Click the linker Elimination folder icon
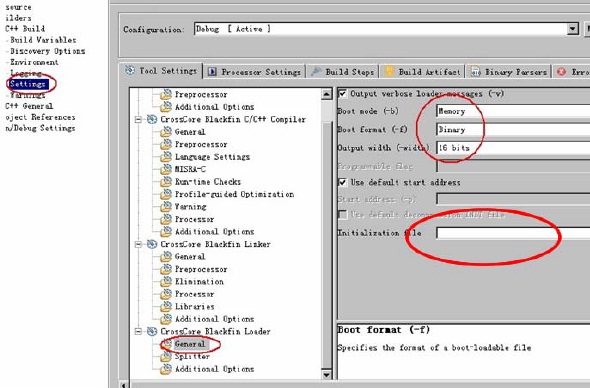590x388 pixels. click(166, 281)
